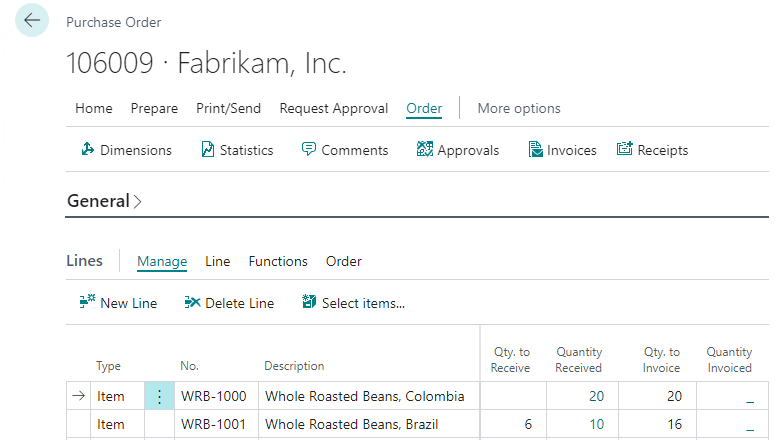This screenshot has height=440, width=780.
Task: Select the Manage tab in Lines
Action: [162, 262]
